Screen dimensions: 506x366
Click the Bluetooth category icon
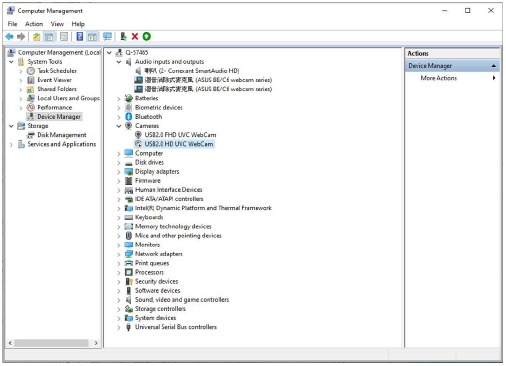point(129,117)
